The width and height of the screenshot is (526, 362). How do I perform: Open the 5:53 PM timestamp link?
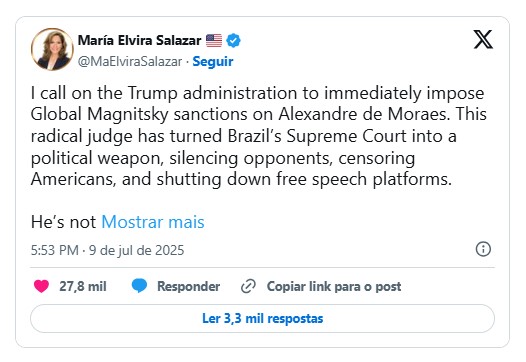[55, 250]
